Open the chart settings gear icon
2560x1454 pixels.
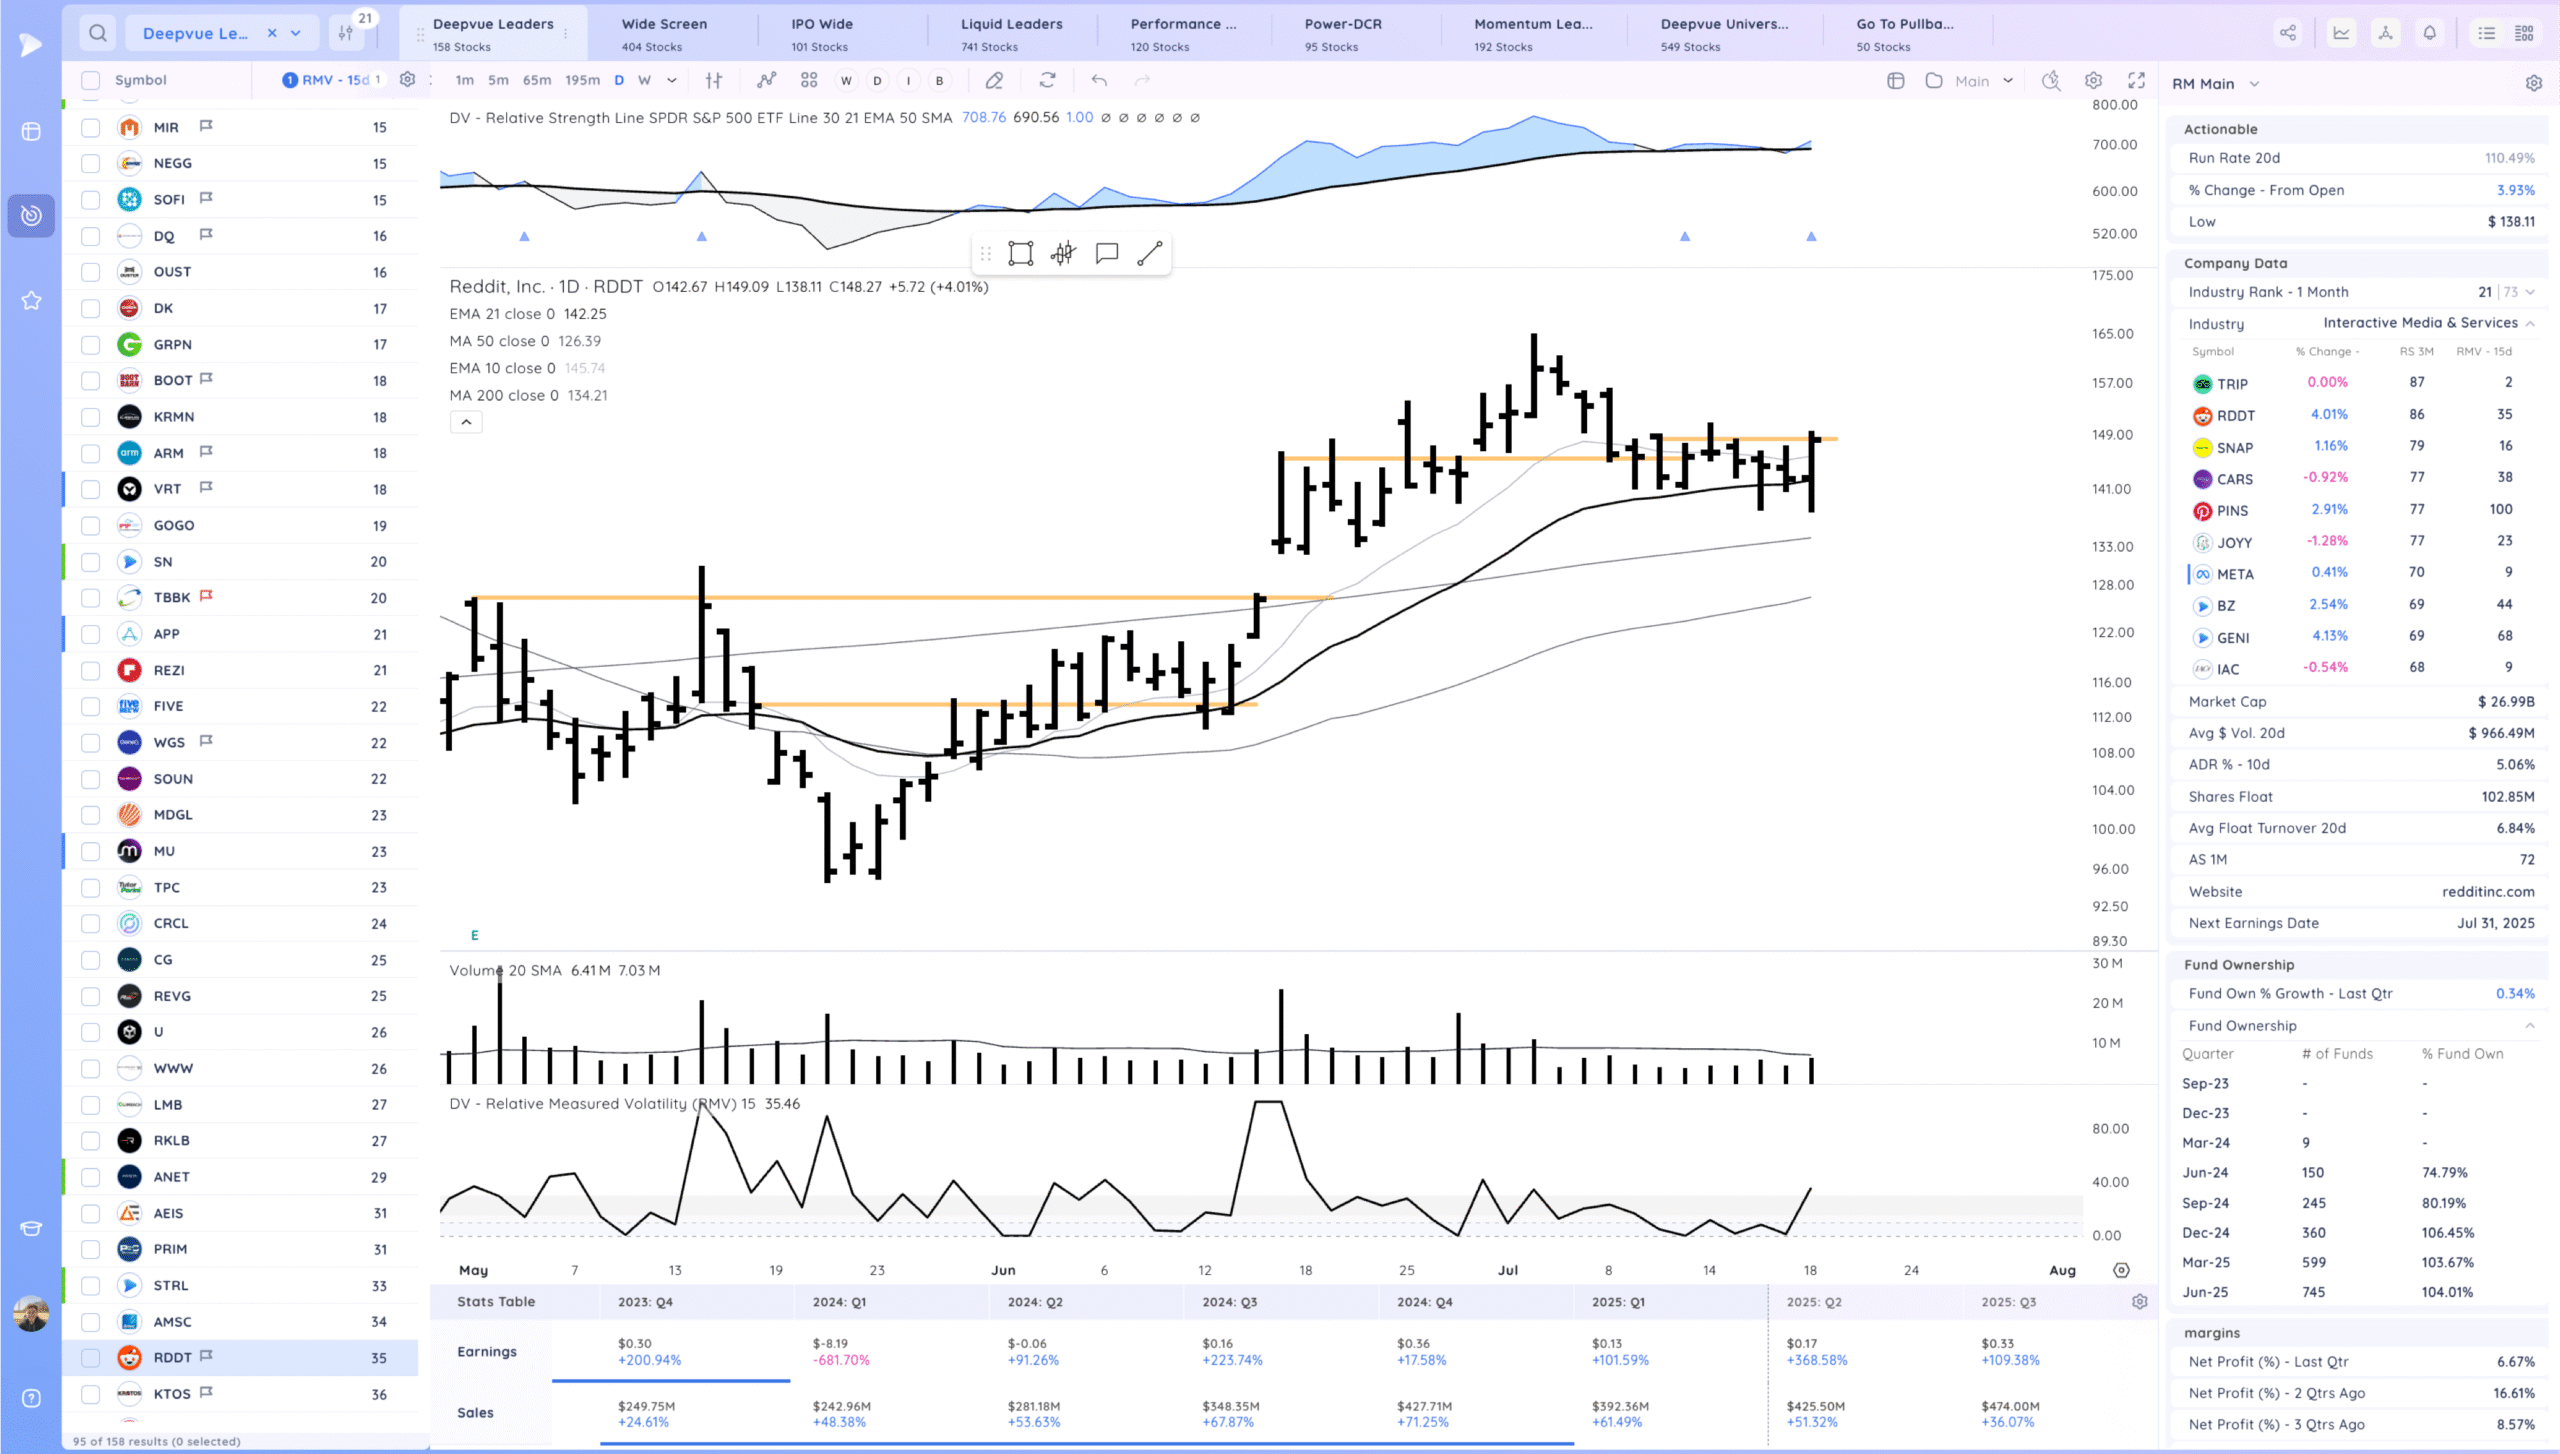coord(2093,80)
